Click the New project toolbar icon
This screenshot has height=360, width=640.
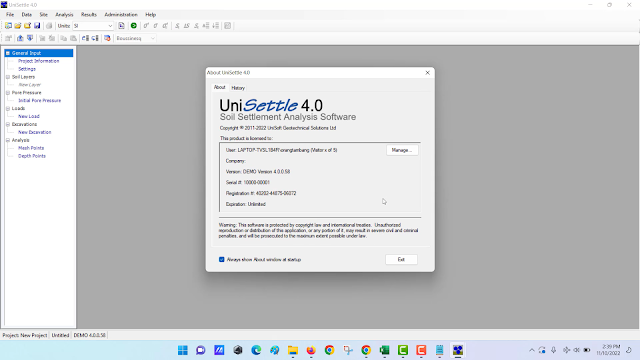[8, 26]
